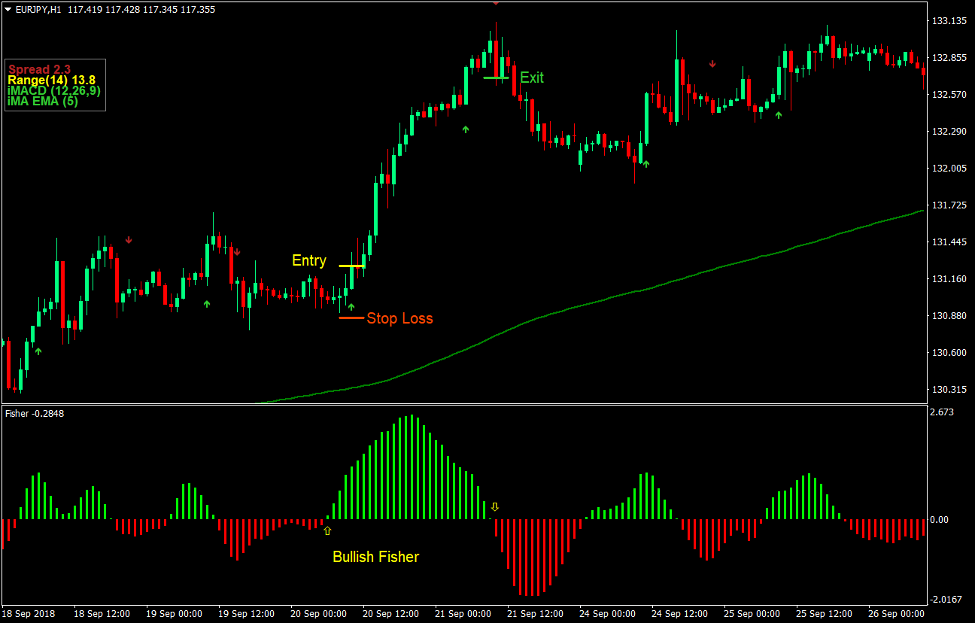Screen dimensions: 977x625
Task: Click the 20 Sep 12:00 timeline label
Action: pos(391,615)
